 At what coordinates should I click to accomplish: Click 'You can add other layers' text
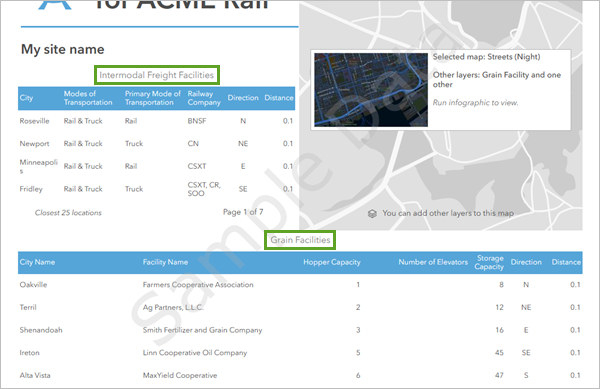(x=448, y=213)
